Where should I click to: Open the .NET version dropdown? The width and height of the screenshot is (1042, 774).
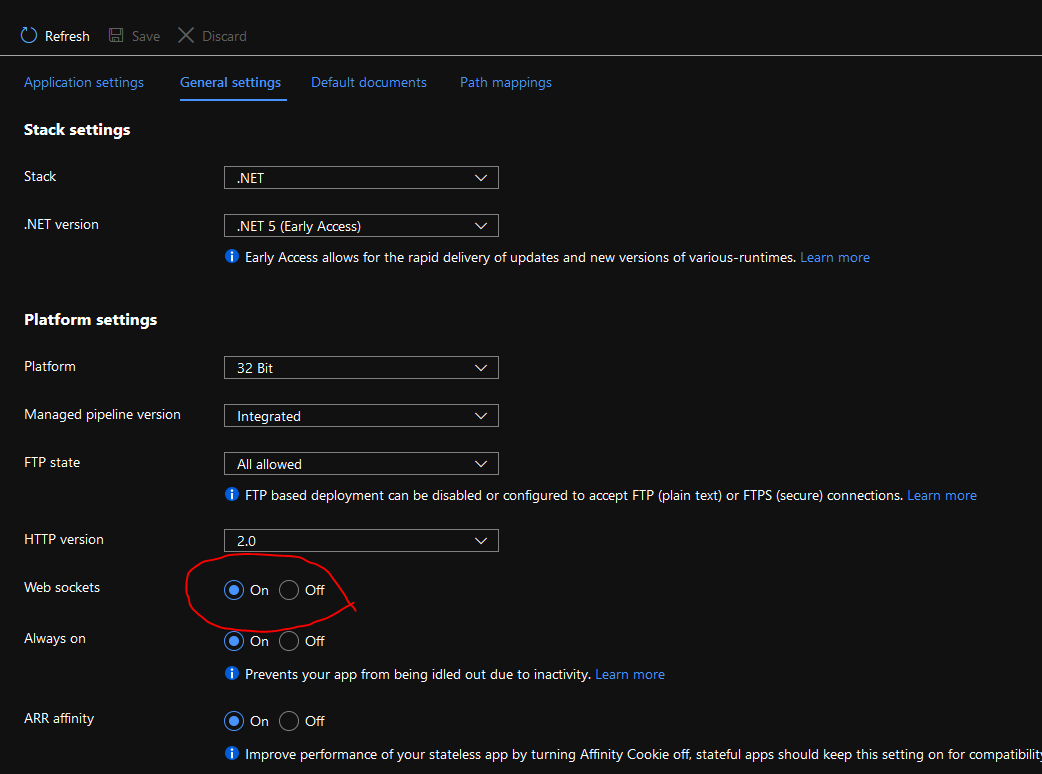pyautogui.click(x=362, y=226)
